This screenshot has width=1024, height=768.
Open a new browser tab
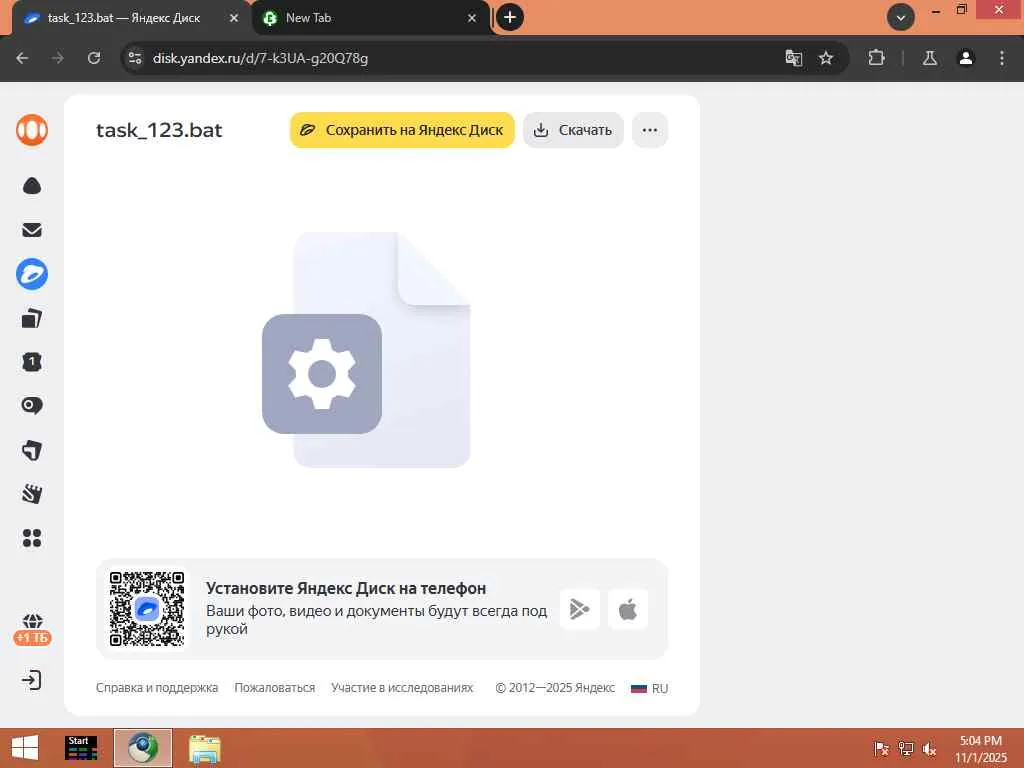(x=510, y=18)
